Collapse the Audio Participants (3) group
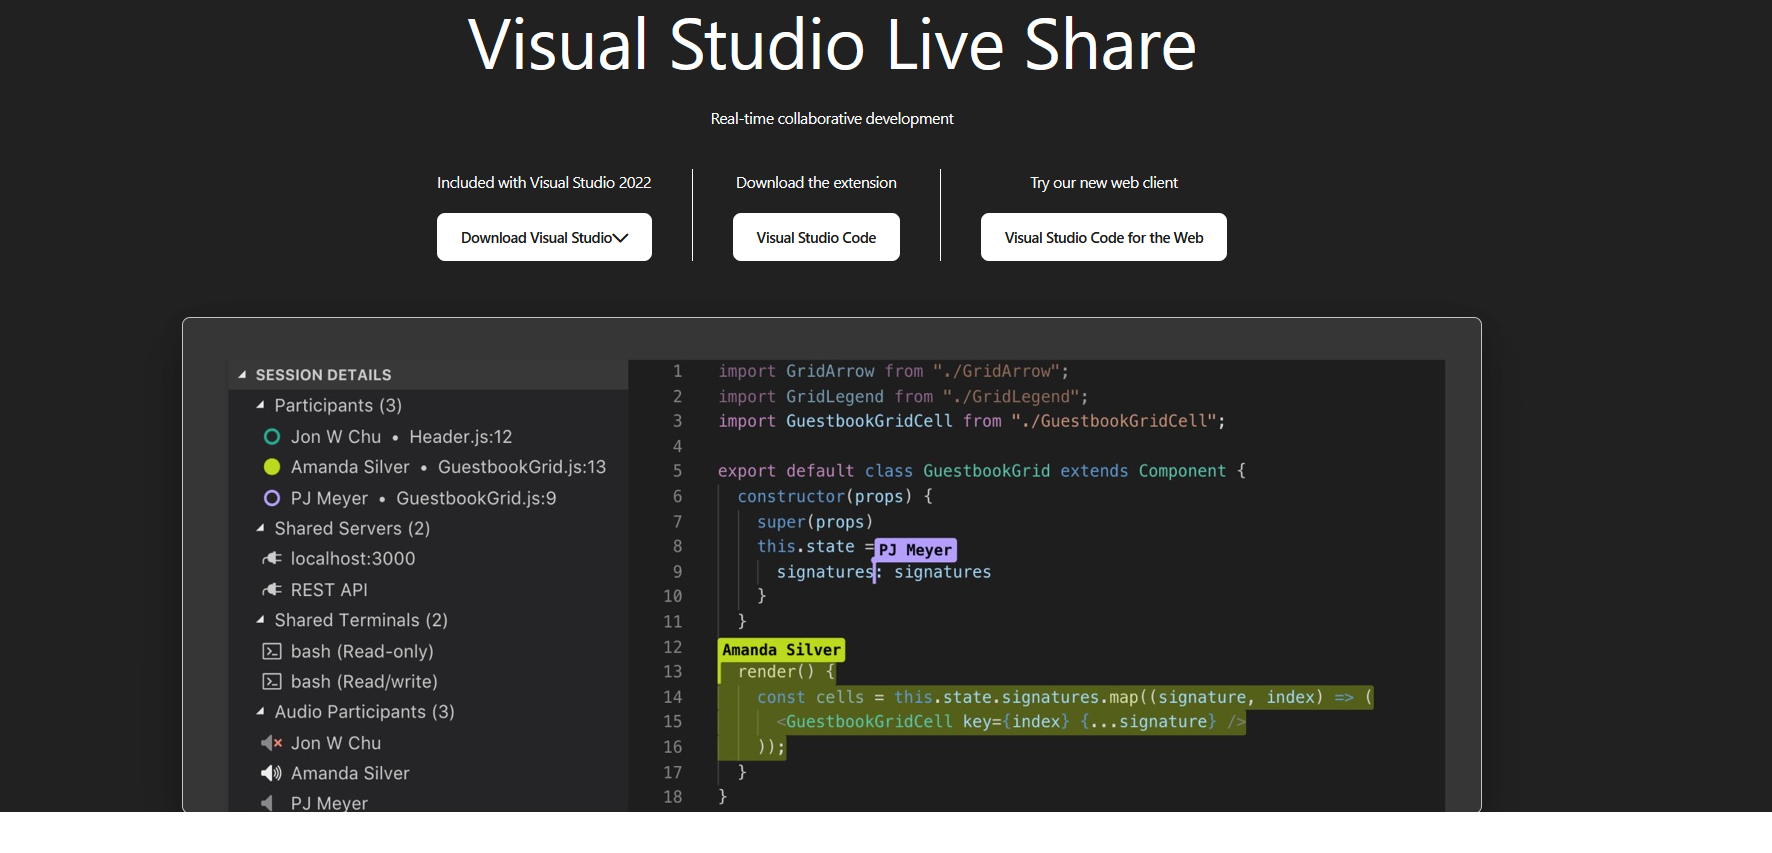The height and width of the screenshot is (853, 1772). pyautogui.click(x=260, y=712)
